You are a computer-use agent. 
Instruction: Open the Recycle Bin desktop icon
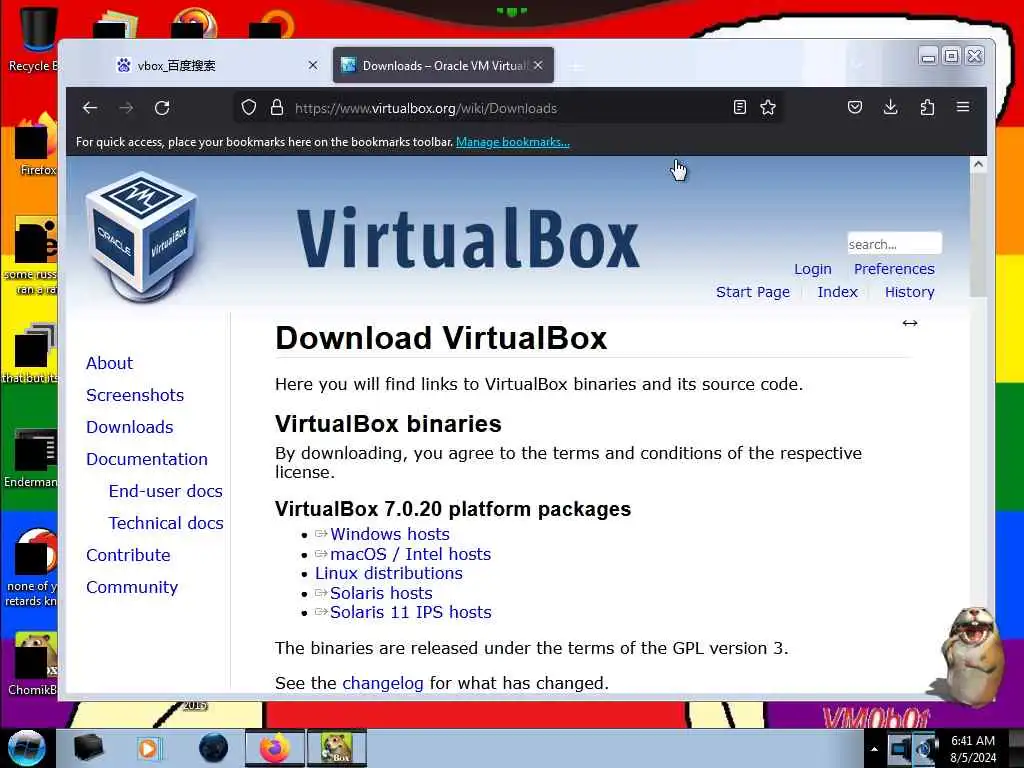click(33, 38)
